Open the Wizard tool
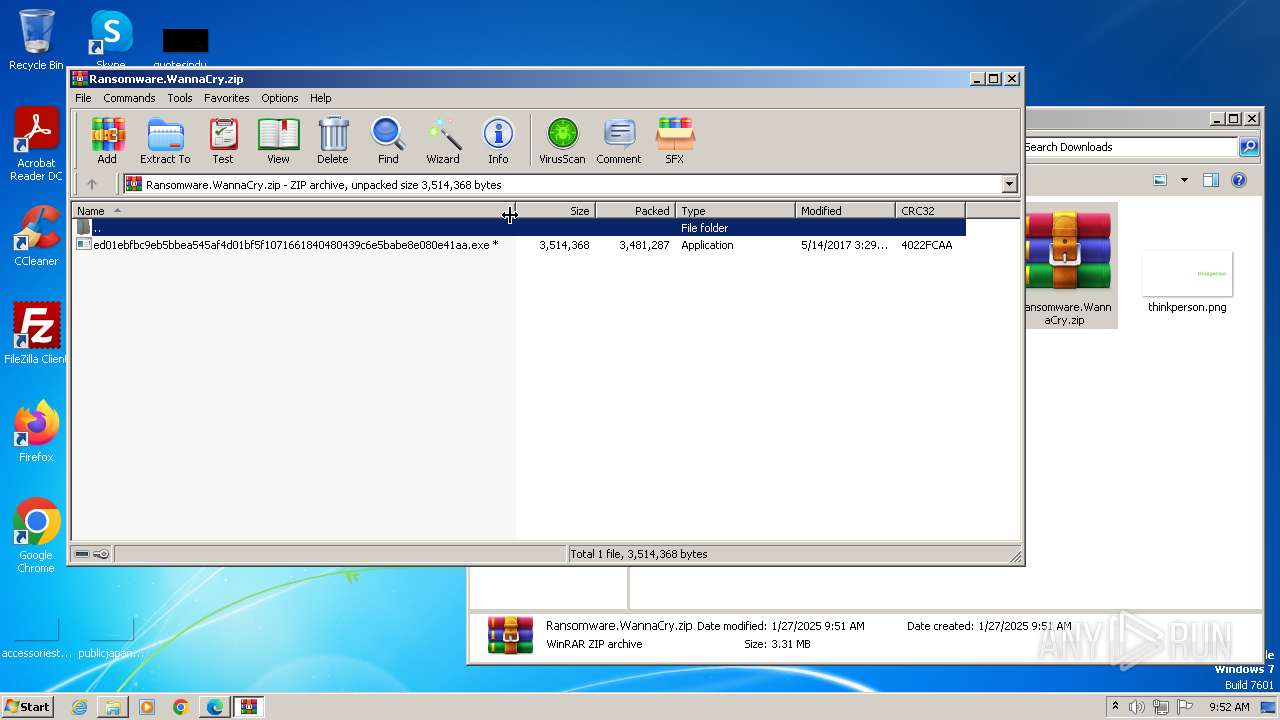Viewport: 1280px width, 720px height. click(443, 140)
